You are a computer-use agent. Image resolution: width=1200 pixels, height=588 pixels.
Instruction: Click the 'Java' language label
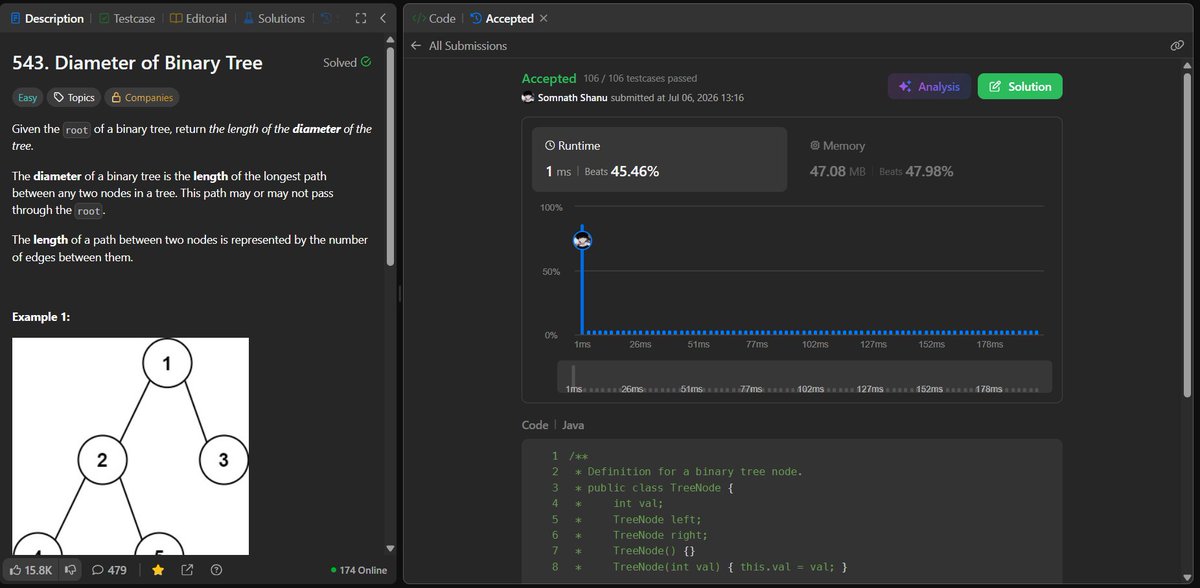point(572,425)
